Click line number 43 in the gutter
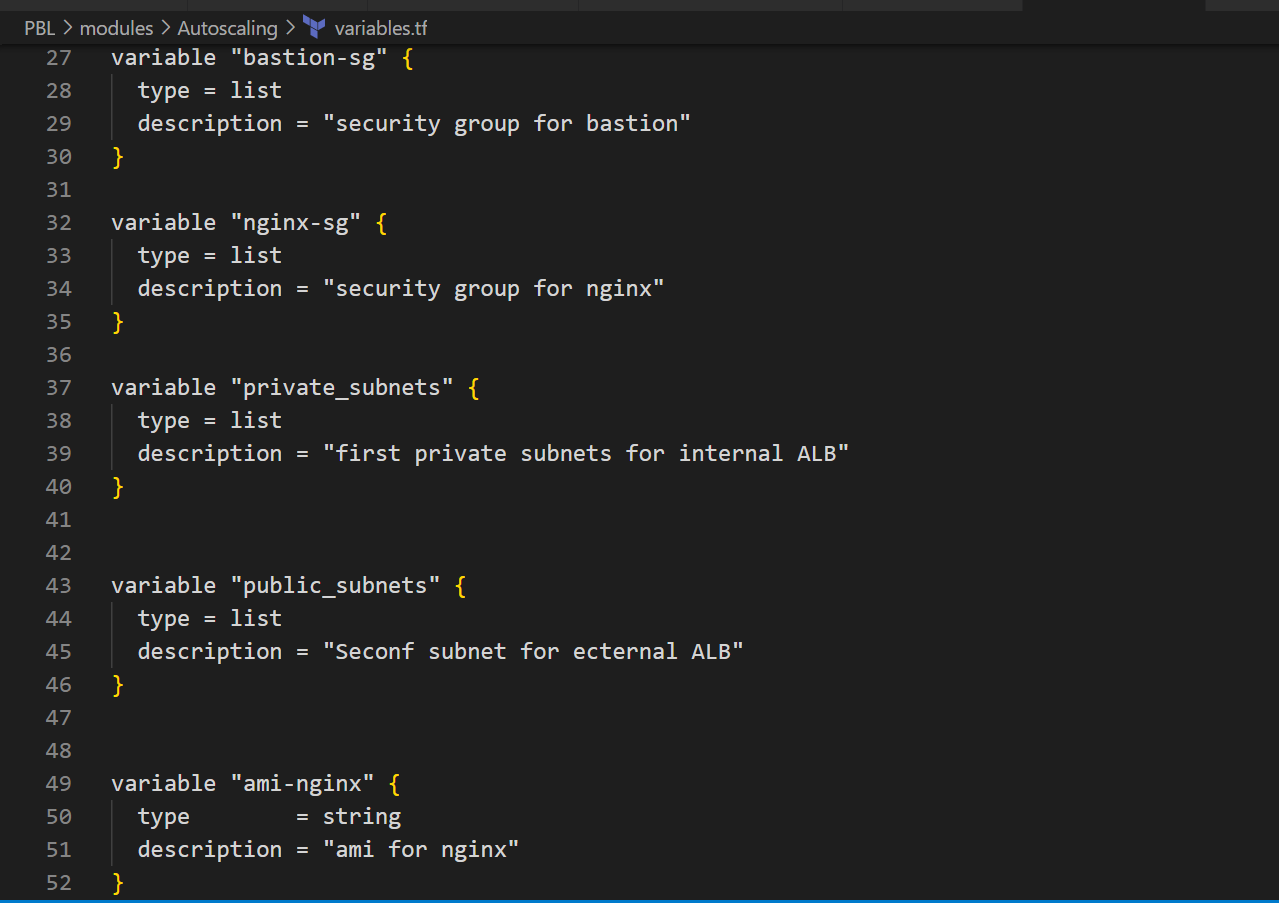The image size is (1279, 903). click(58, 585)
